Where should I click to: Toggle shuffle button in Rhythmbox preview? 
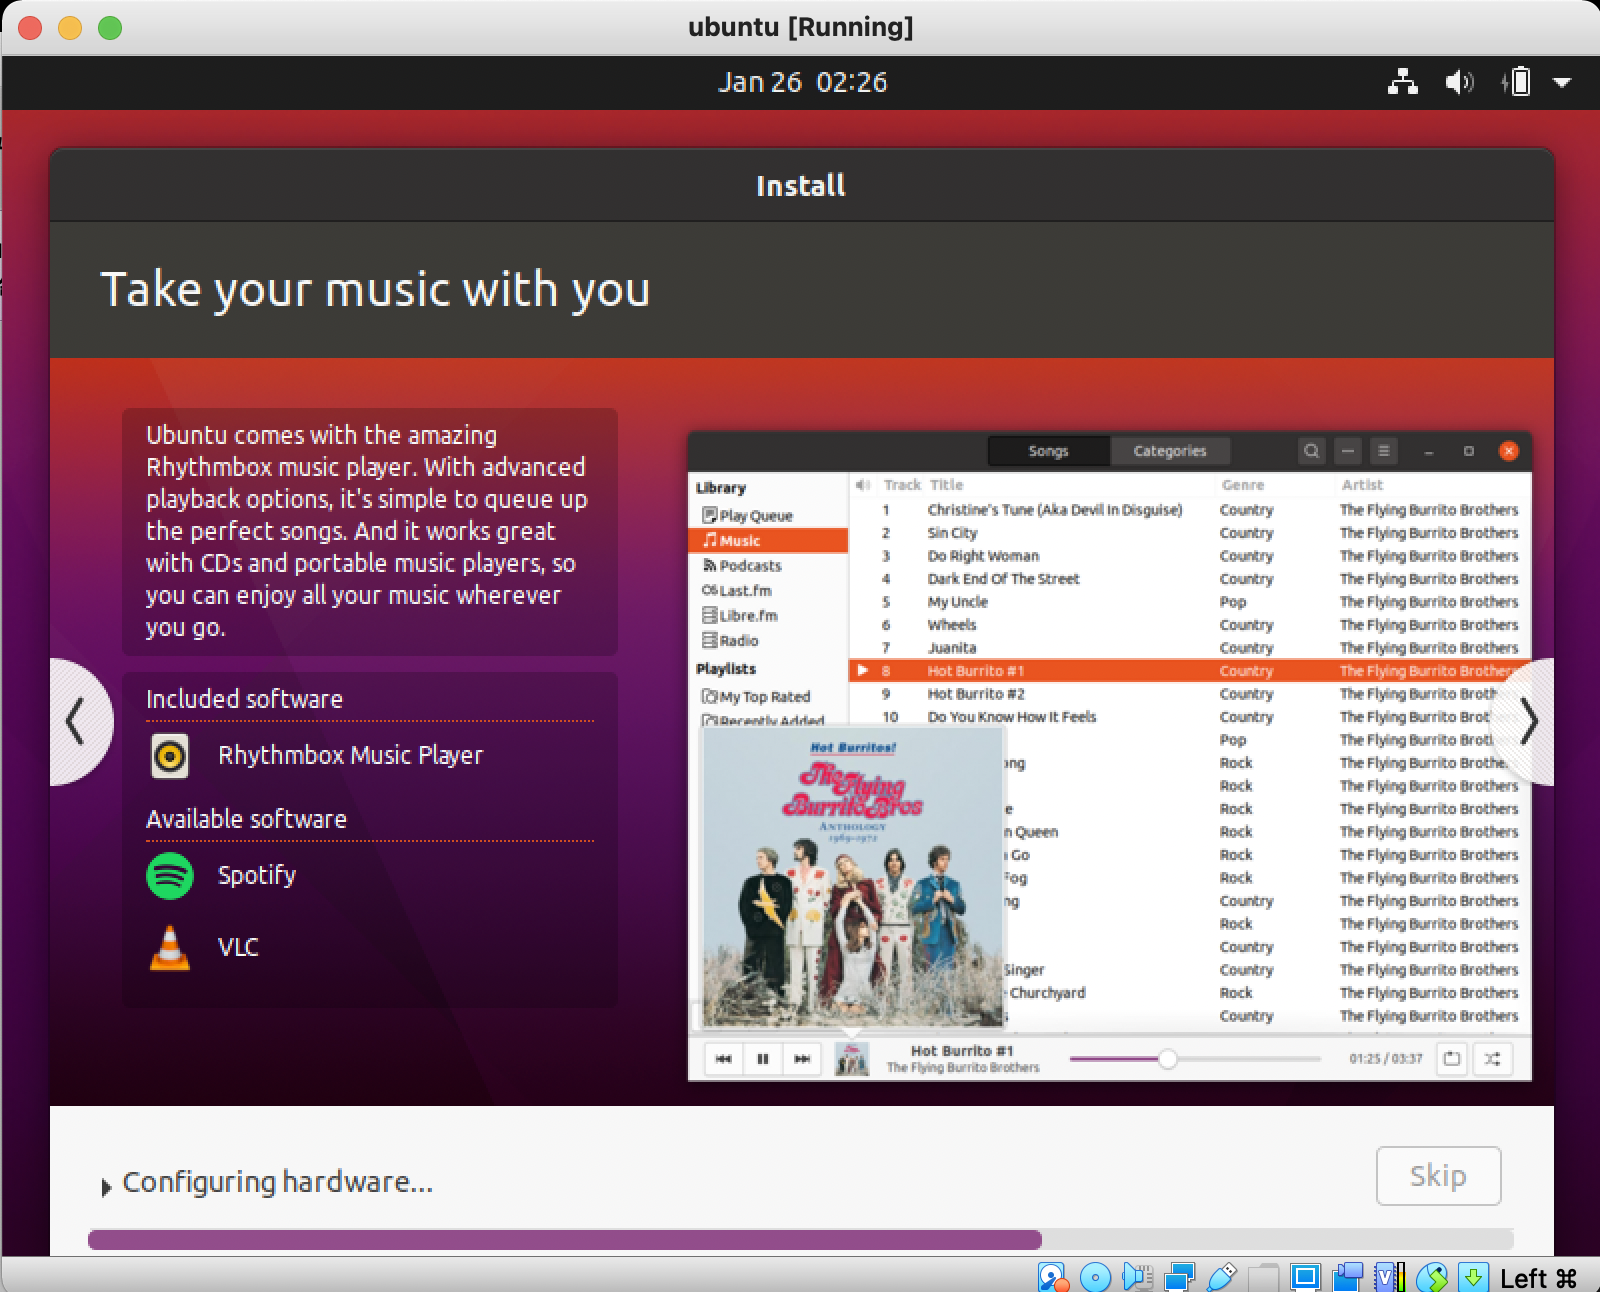1493,1059
